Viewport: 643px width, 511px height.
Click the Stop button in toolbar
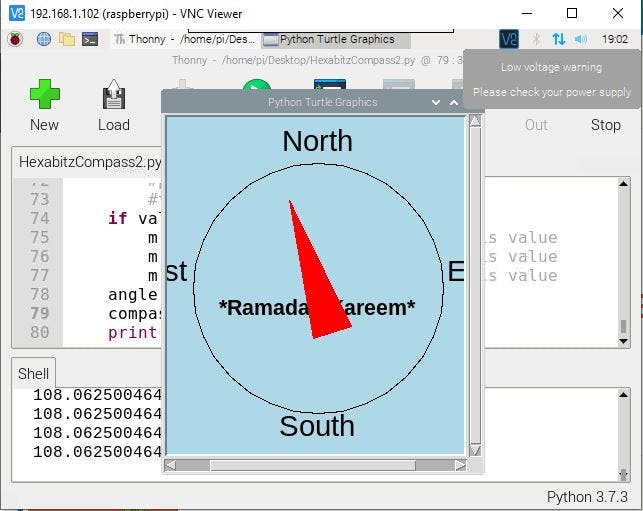point(605,125)
